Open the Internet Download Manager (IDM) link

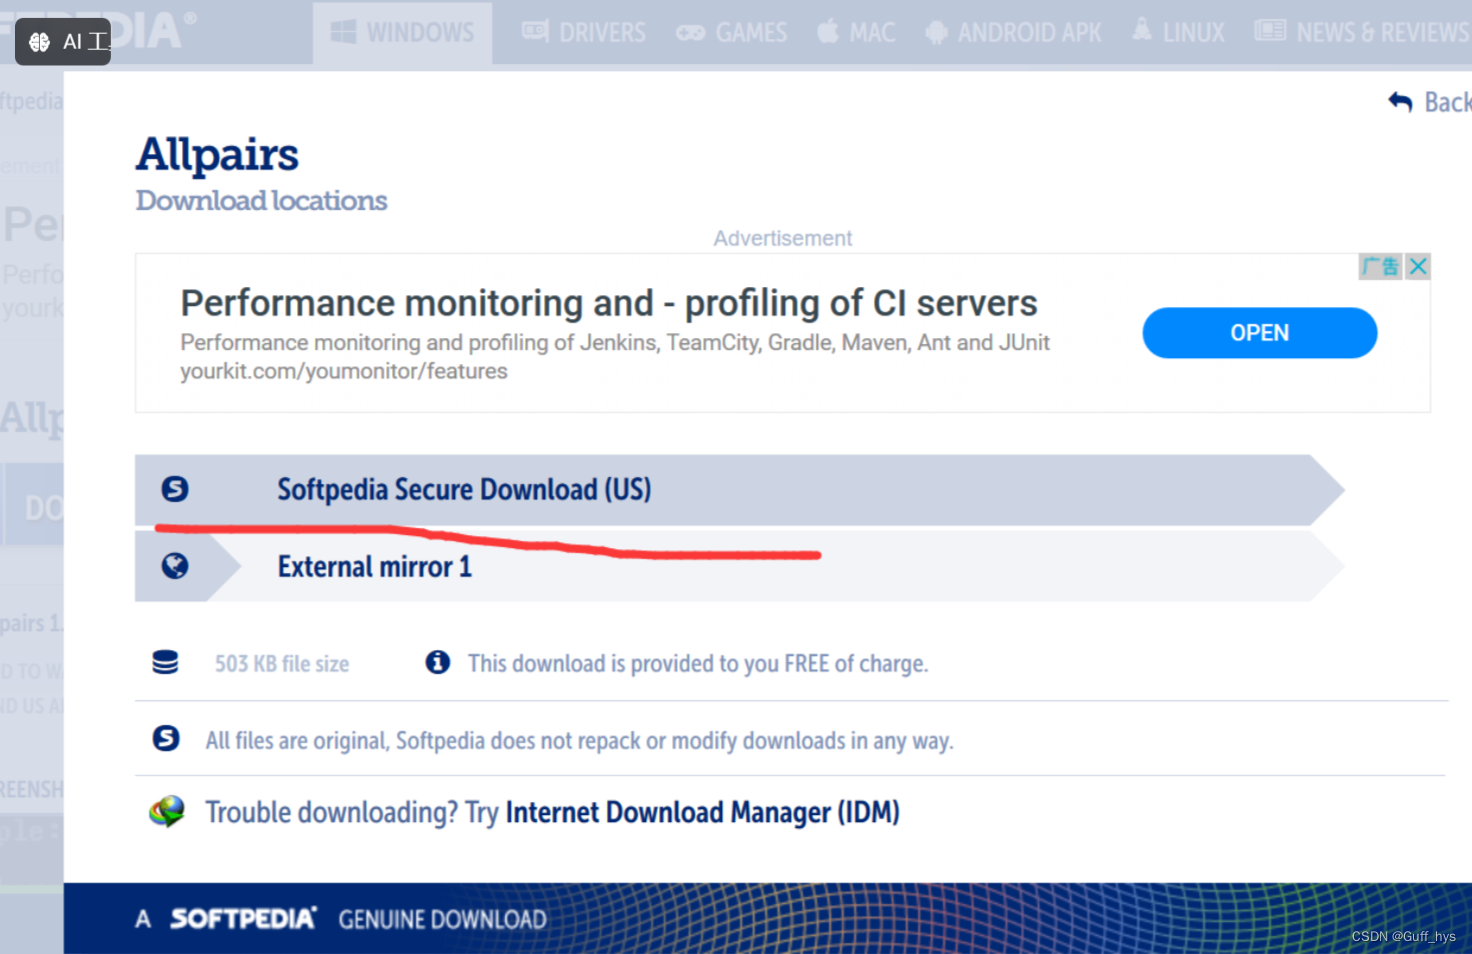click(x=702, y=811)
